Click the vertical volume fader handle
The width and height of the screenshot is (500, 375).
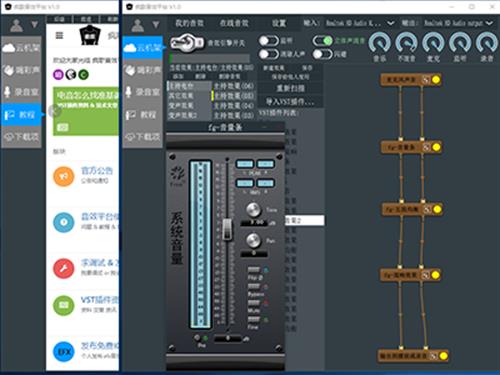point(228,229)
